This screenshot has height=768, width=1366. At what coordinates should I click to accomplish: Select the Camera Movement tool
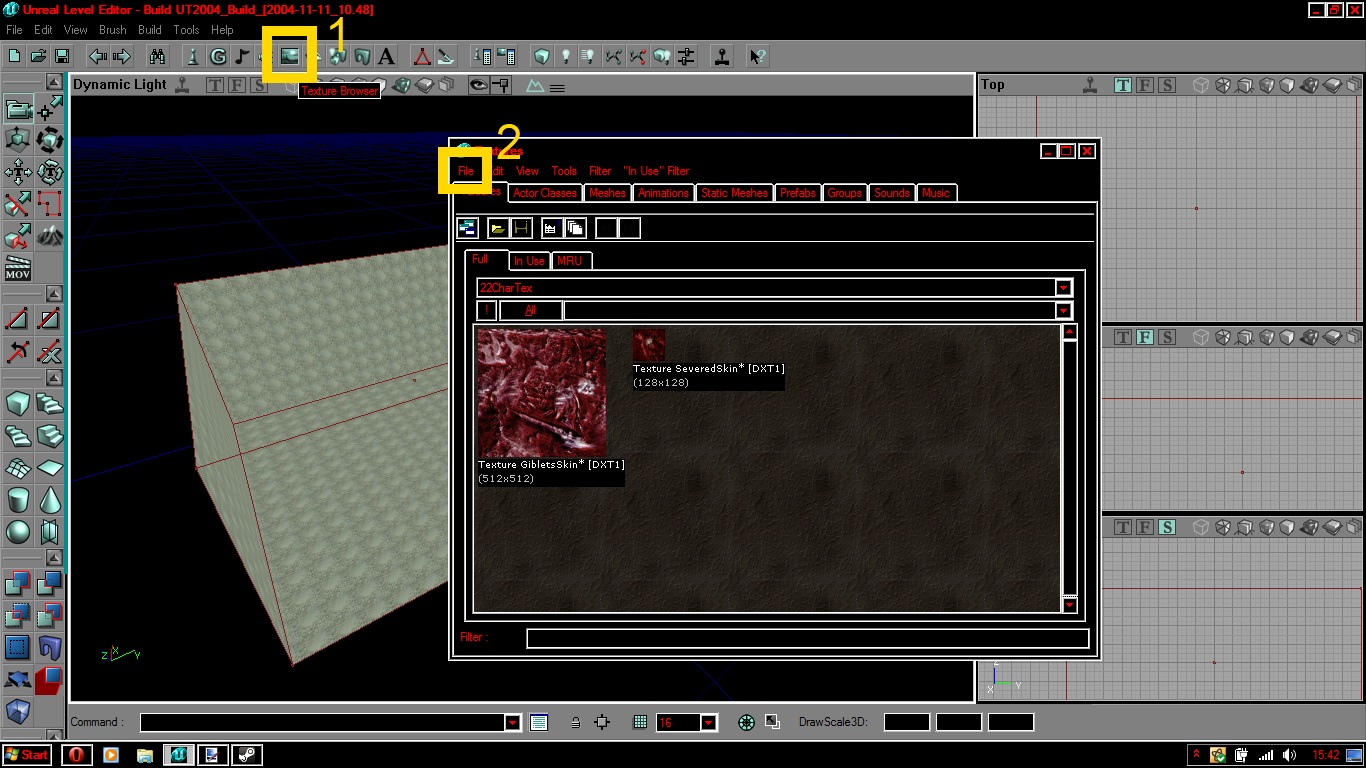18,108
